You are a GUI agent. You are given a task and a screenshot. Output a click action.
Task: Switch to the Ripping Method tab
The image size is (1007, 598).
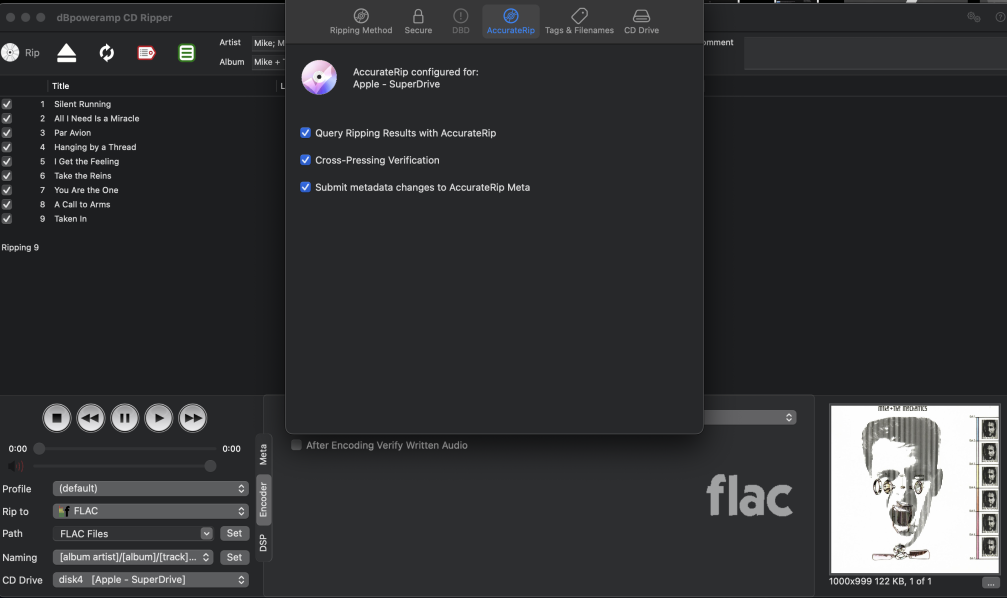361,21
